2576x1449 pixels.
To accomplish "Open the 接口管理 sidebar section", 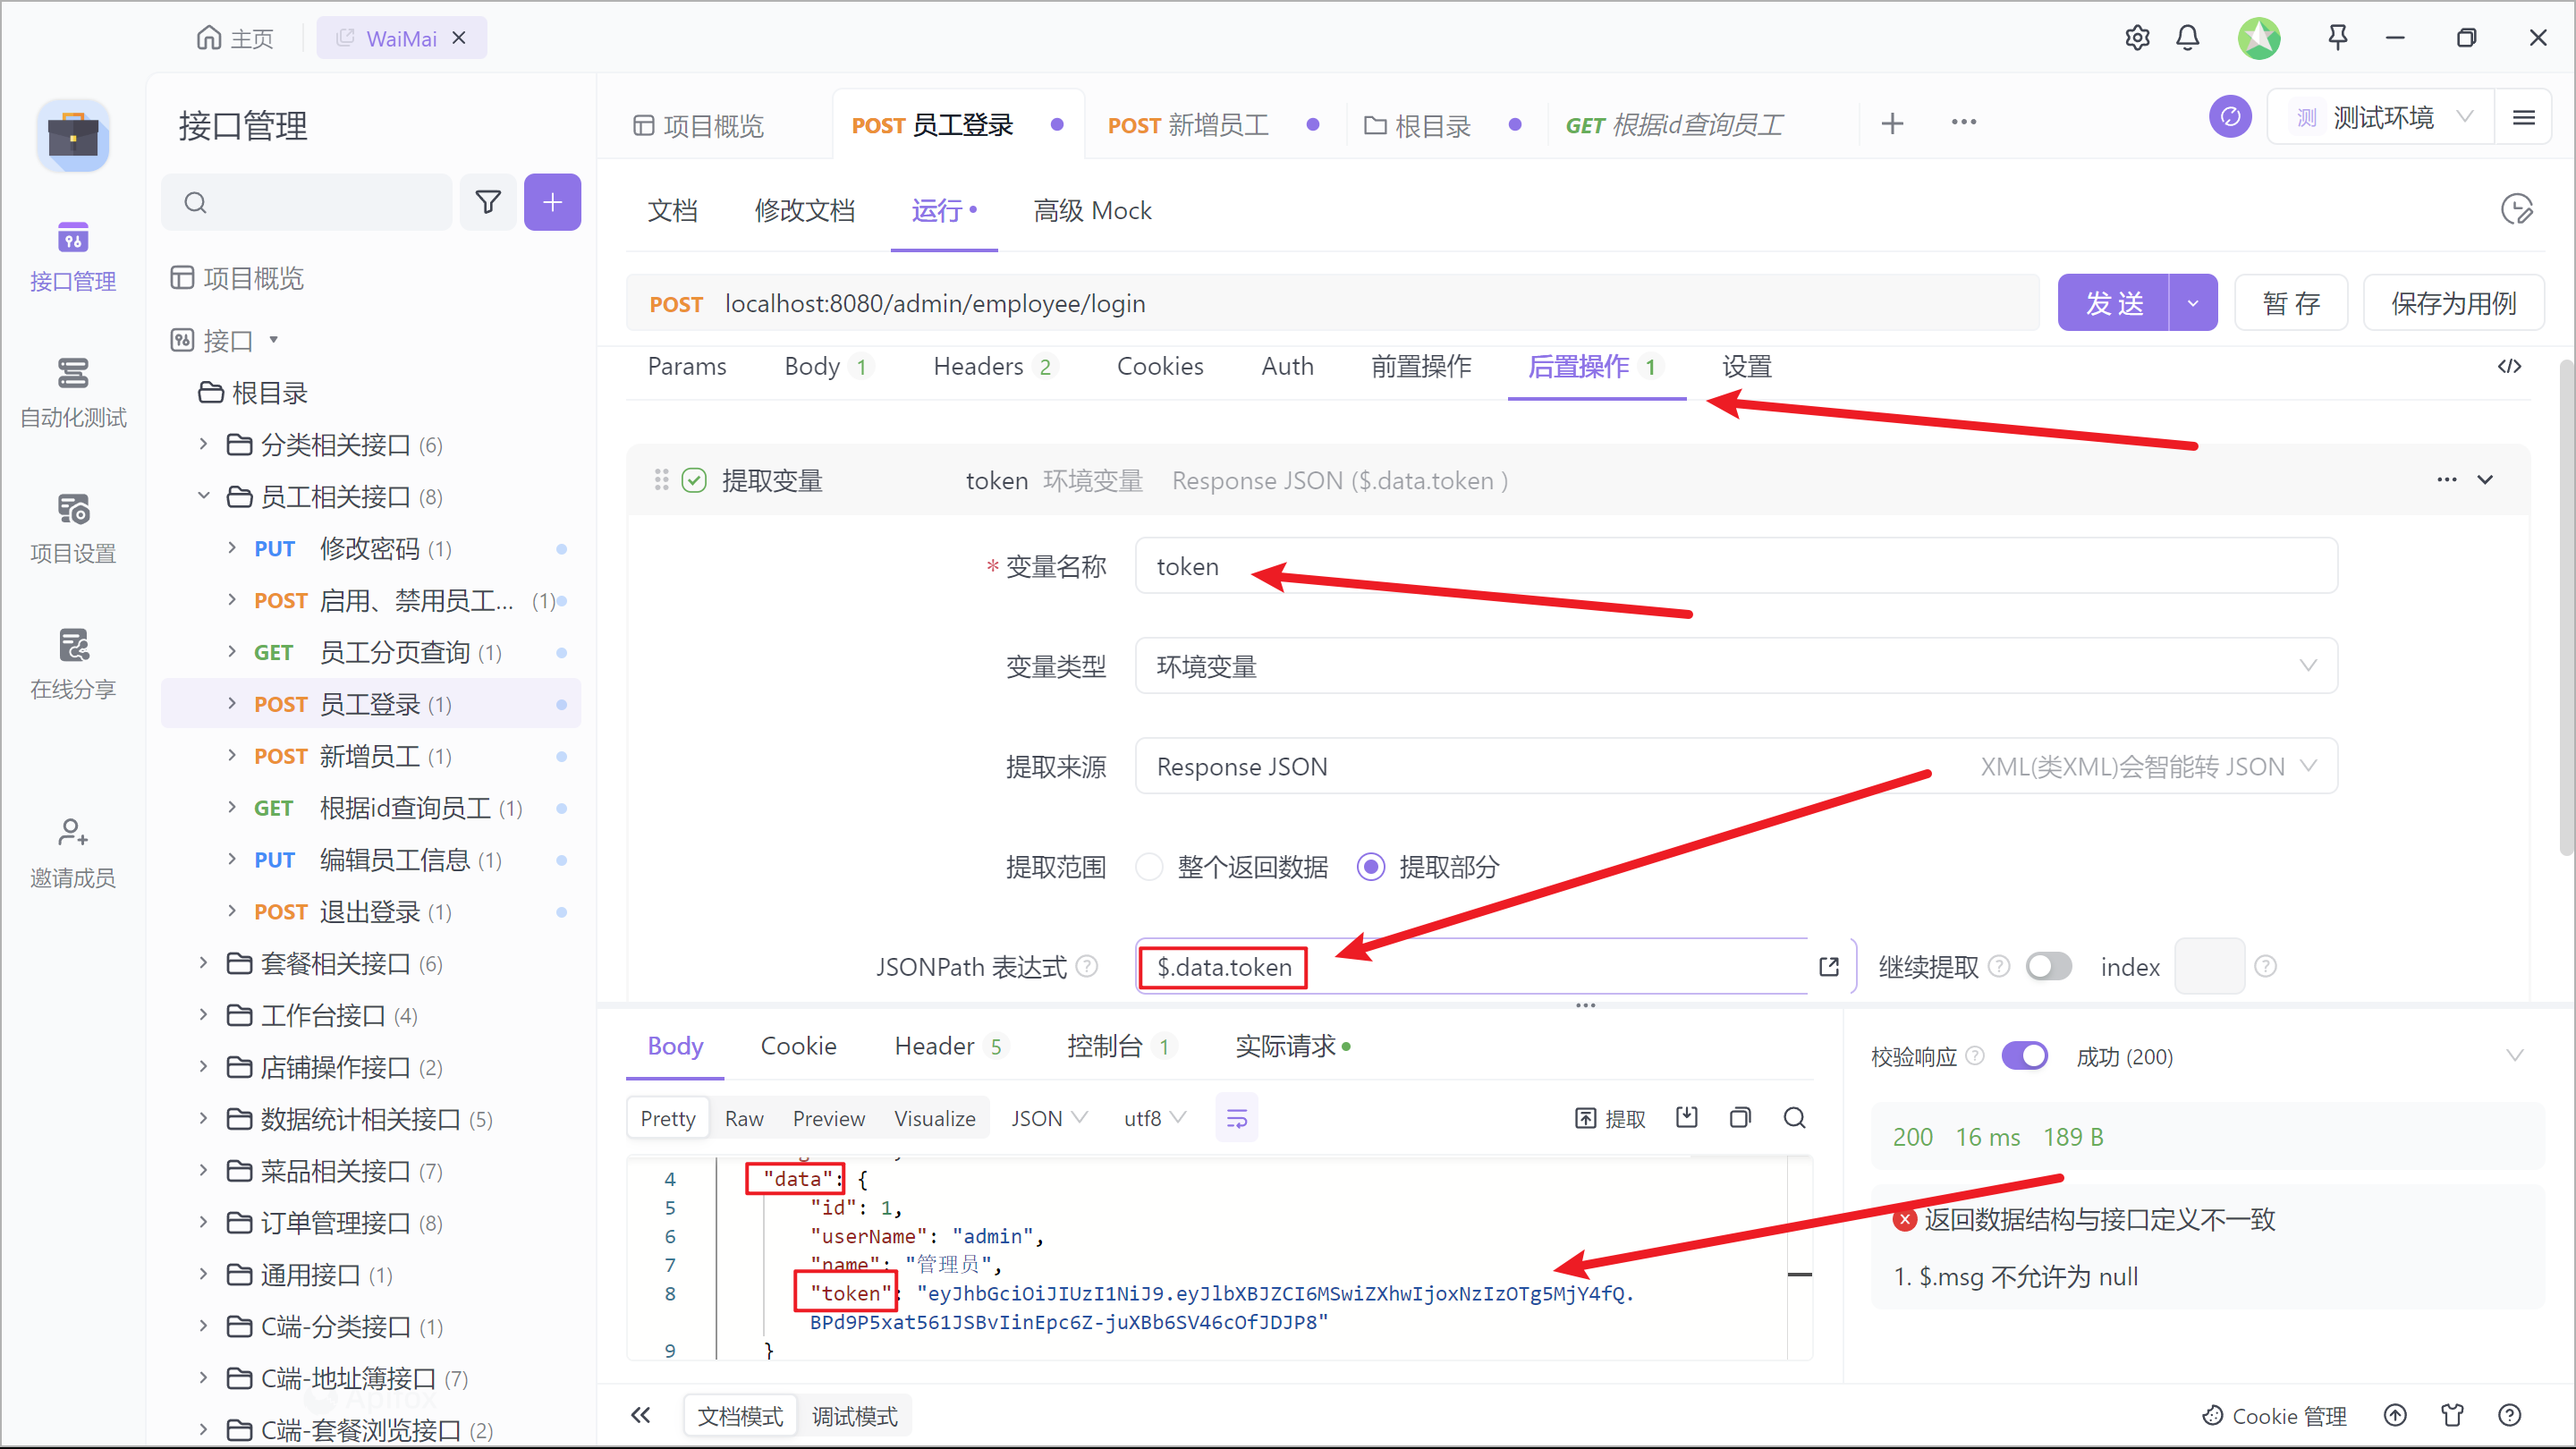I will point(72,256).
